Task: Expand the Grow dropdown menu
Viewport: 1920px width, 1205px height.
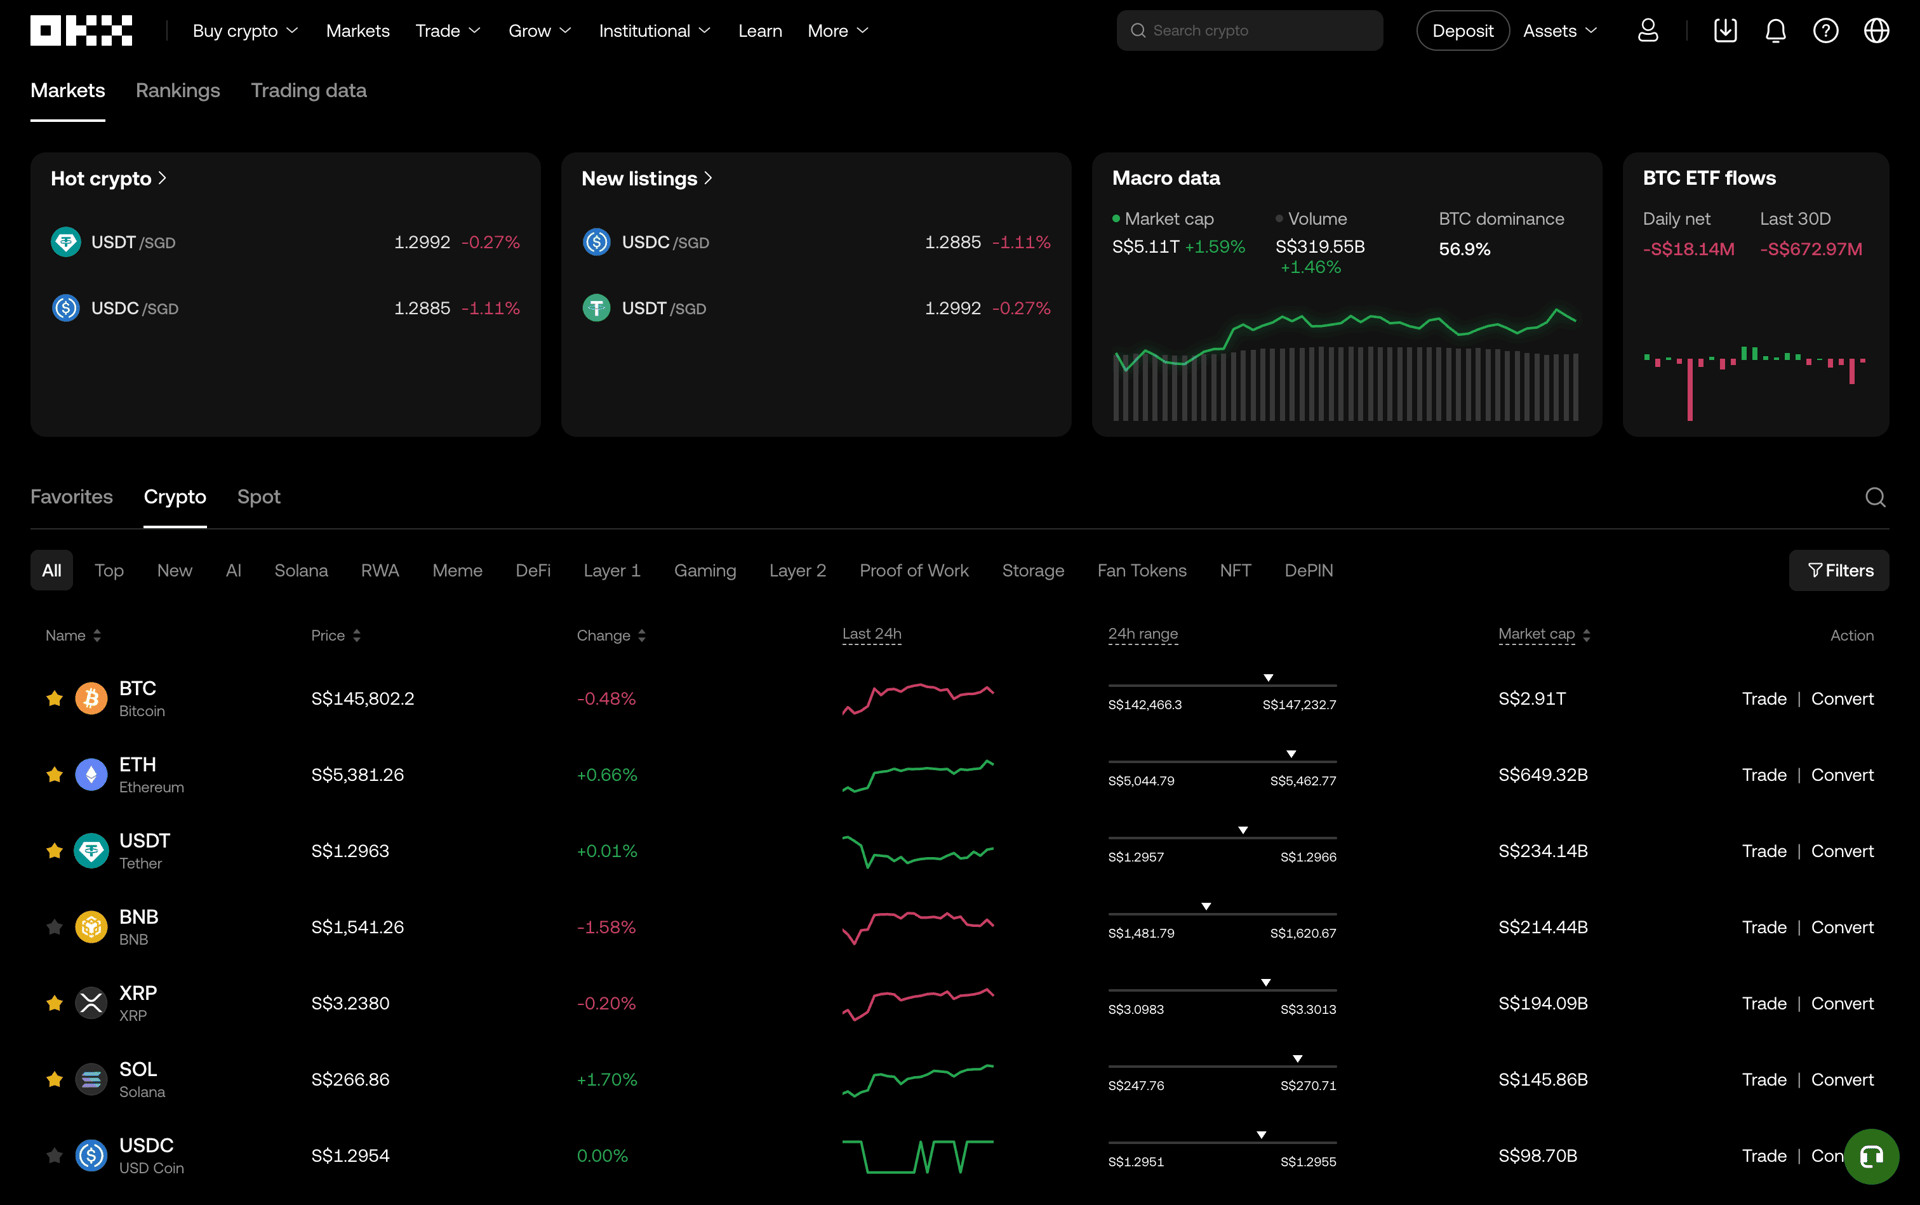Action: [540, 31]
